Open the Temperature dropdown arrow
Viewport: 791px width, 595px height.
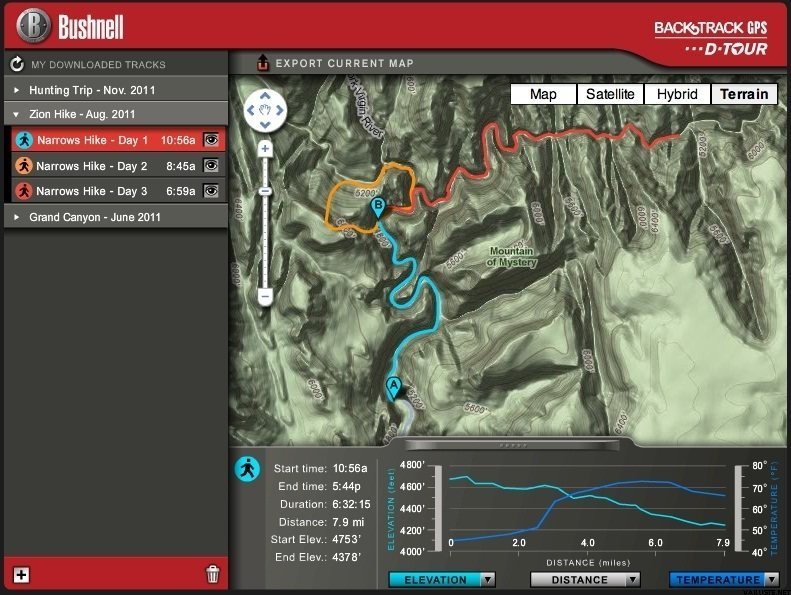click(x=772, y=580)
